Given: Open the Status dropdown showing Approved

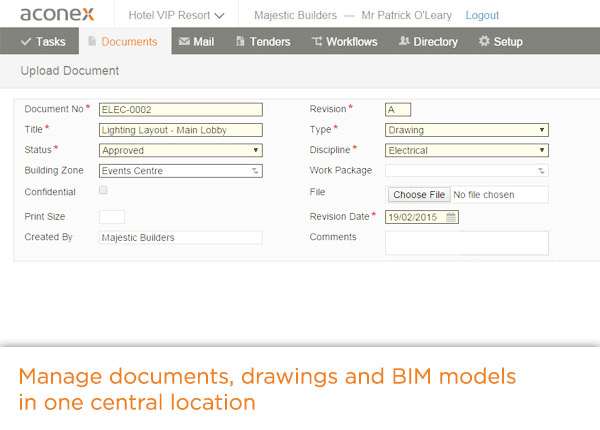Looking at the screenshot, I should pyautogui.click(x=181, y=150).
